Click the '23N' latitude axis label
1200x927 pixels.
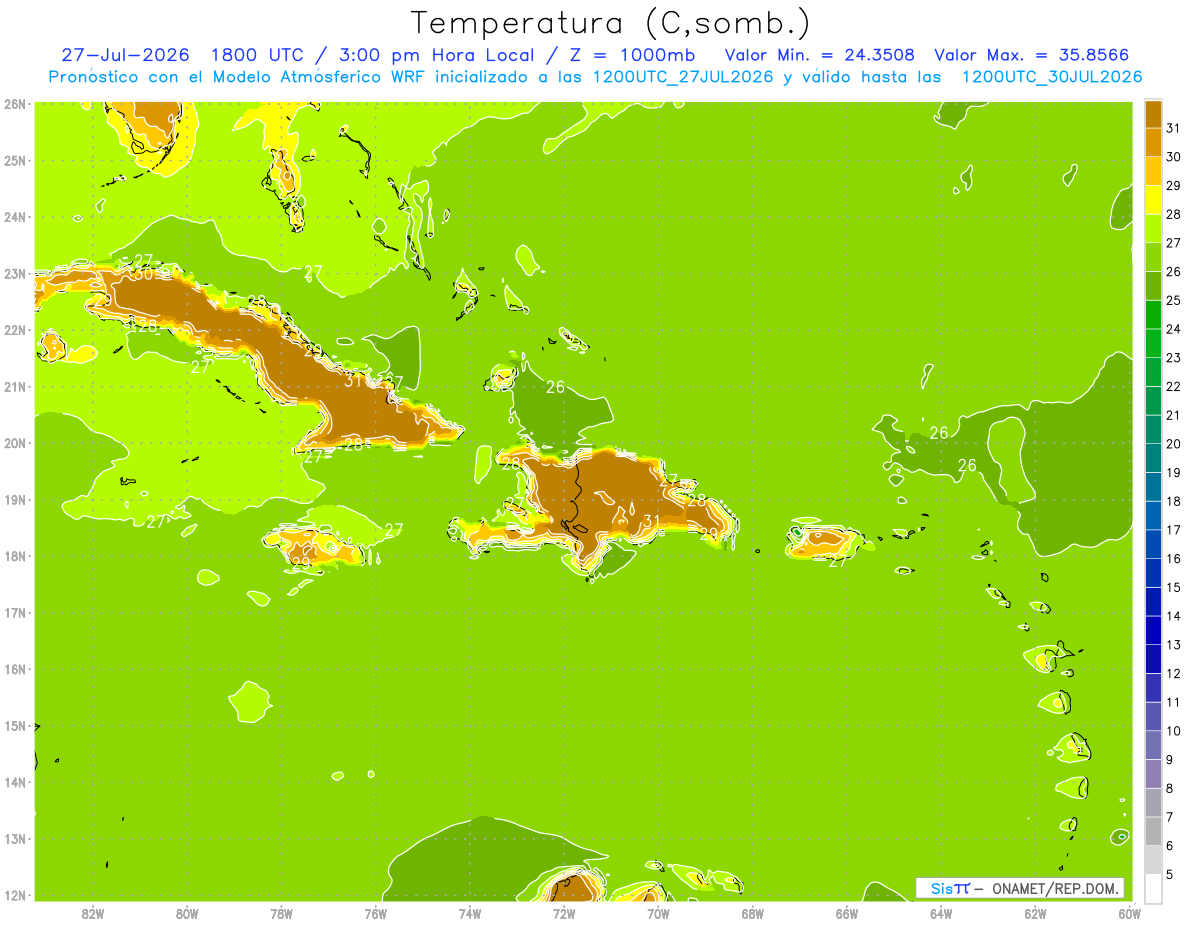14,273
